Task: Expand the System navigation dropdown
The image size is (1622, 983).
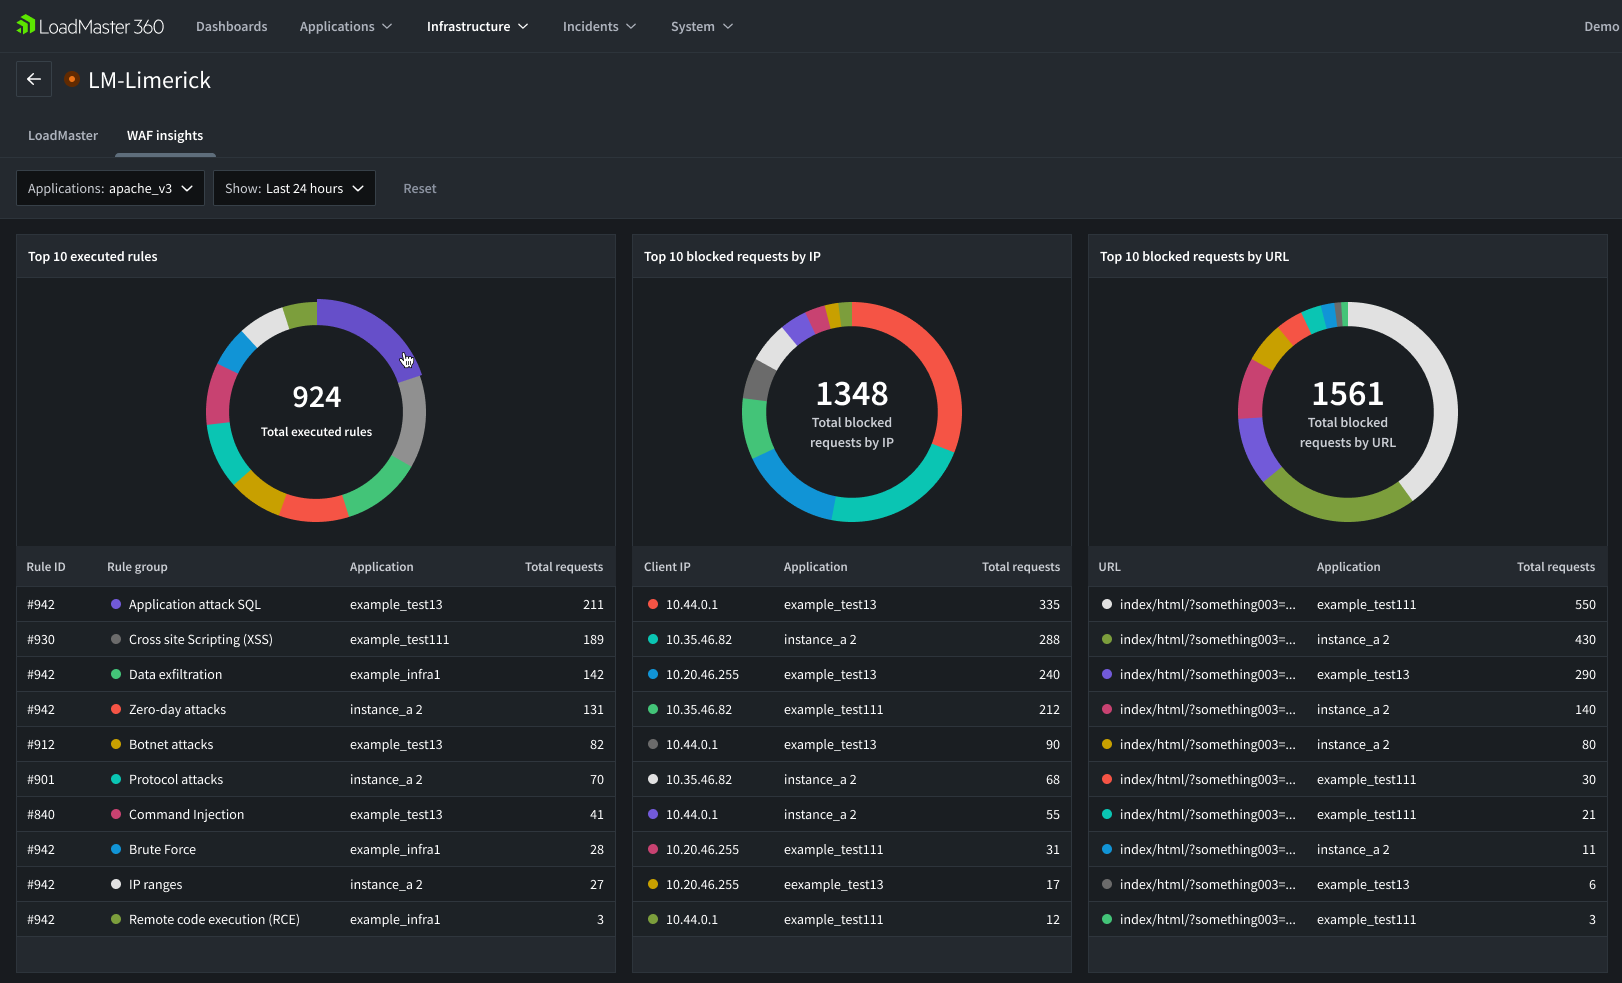Action: [701, 26]
